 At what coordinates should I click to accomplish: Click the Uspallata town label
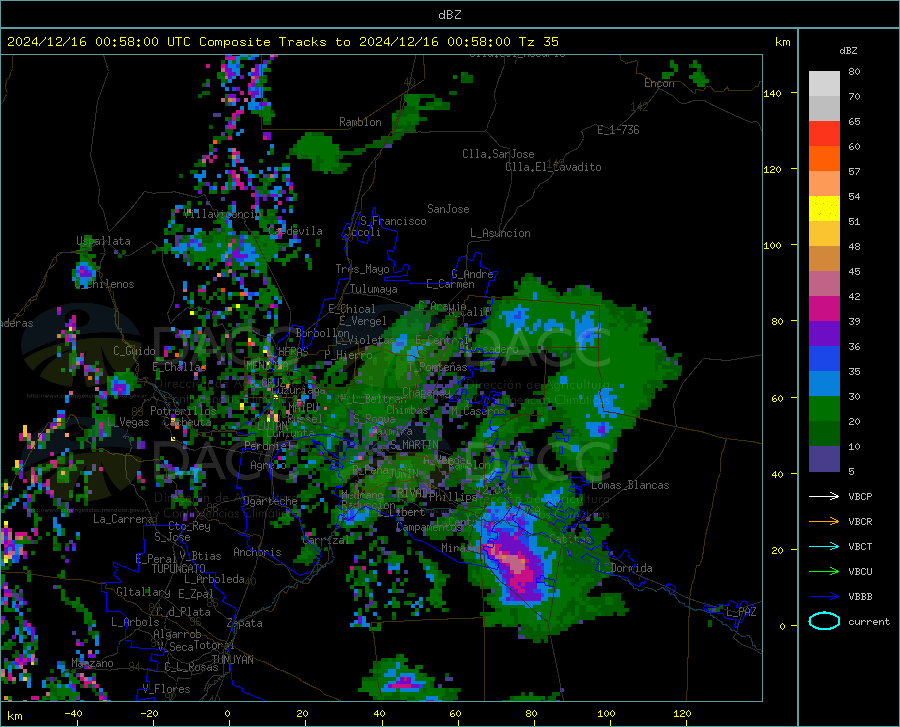click(x=103, y=241)
